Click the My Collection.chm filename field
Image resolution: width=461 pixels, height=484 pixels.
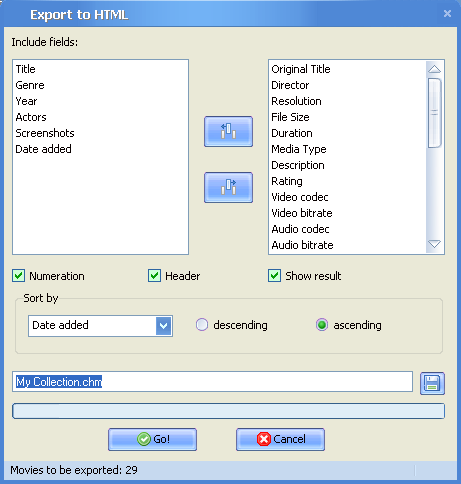click(212, 382)
